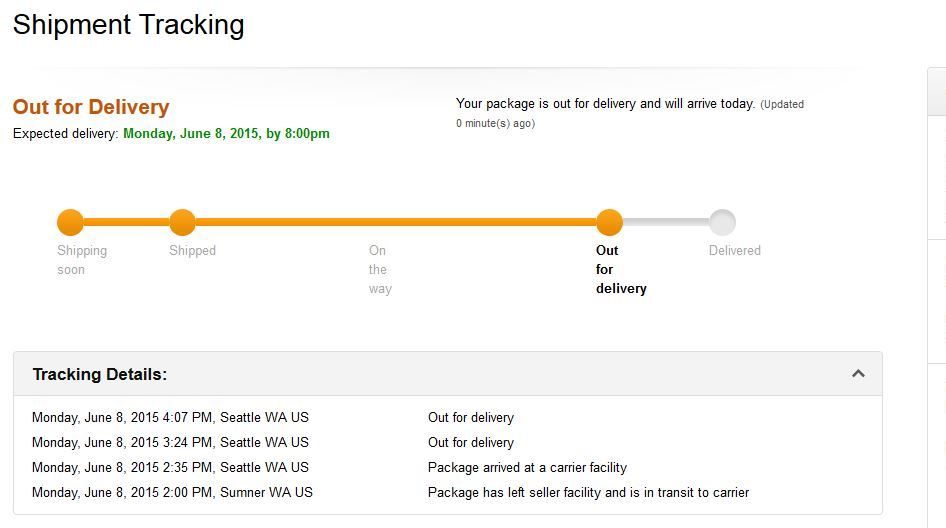The width and height of the screenshot is (946, 528).
Task: Click the Shipment Tracking page heading
Action: (128, 25)
